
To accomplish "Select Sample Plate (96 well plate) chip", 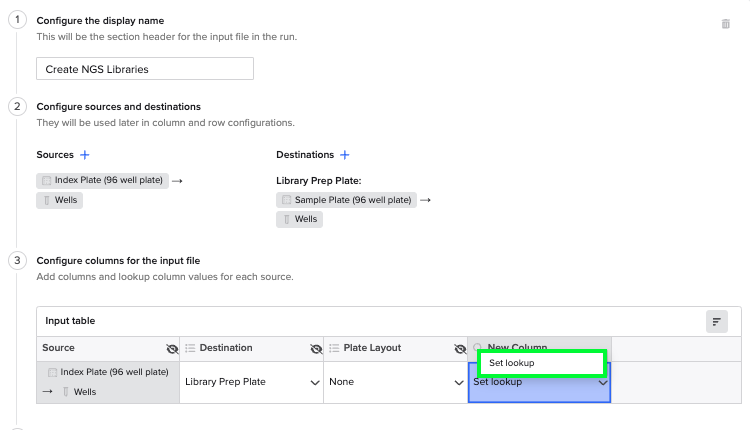I will [346, 200].
